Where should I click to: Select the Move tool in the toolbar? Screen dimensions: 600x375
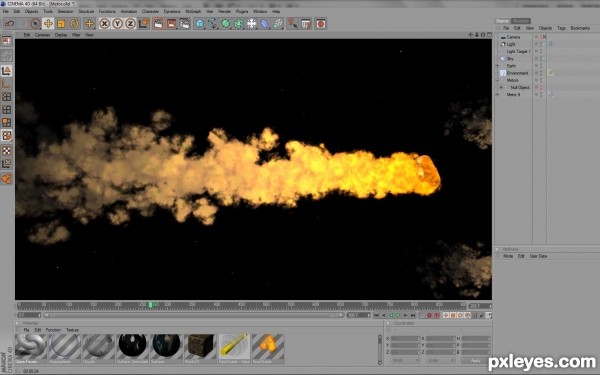point(48,24)
